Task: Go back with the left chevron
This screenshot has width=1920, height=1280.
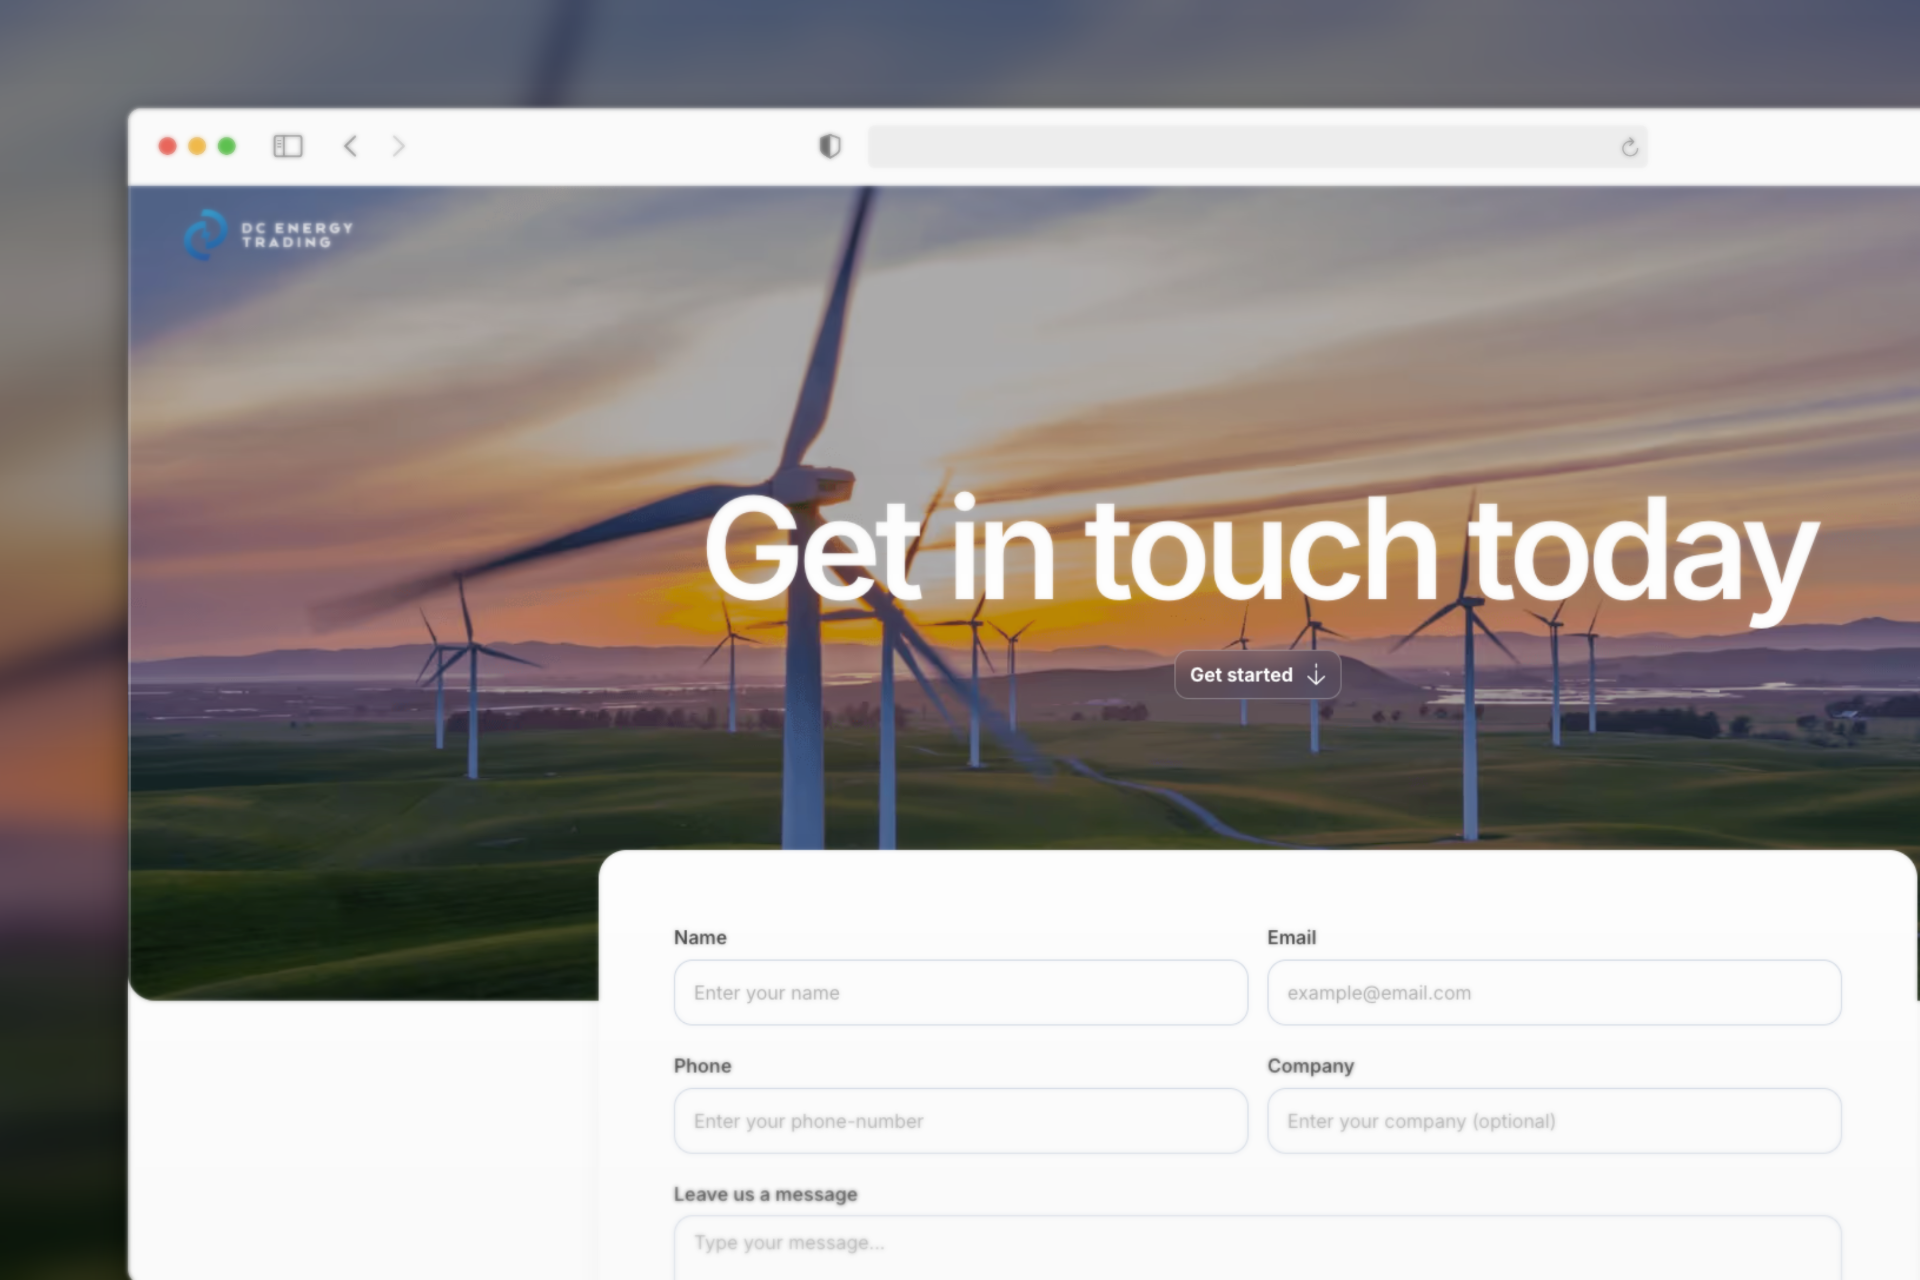Action: click(x=350, y=146)
